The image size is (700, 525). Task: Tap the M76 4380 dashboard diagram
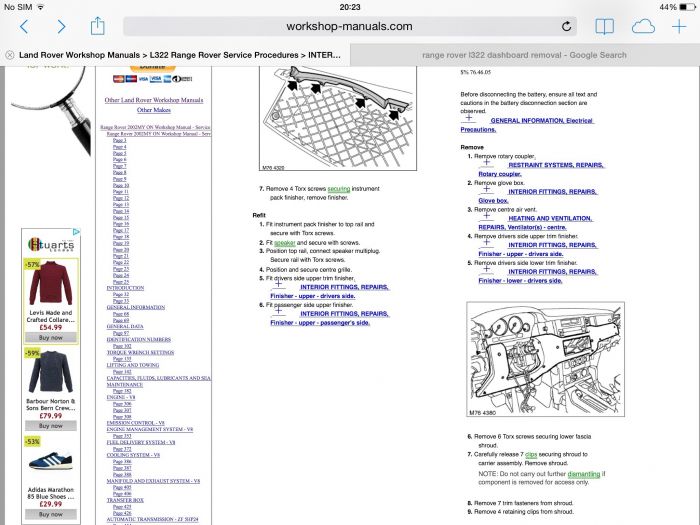coord(546,359)
